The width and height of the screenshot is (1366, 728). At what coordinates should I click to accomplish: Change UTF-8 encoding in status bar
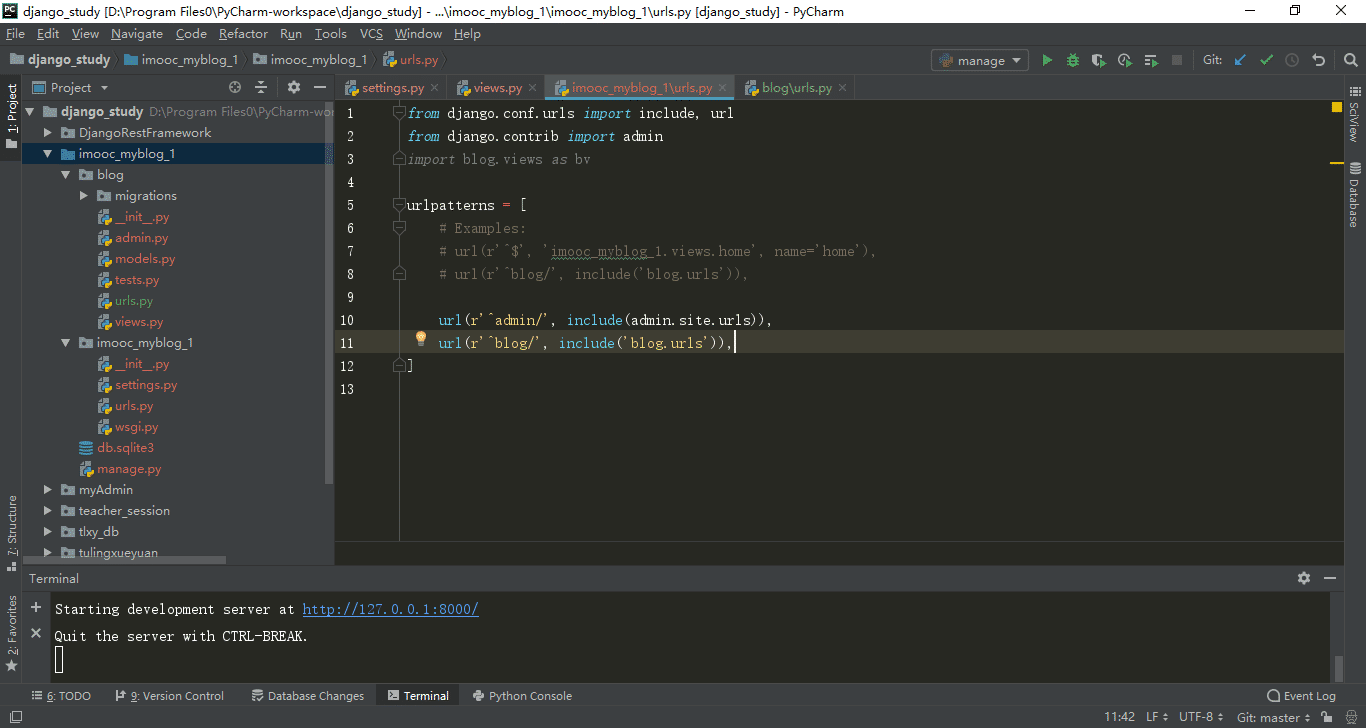[x=1200, y=717]
